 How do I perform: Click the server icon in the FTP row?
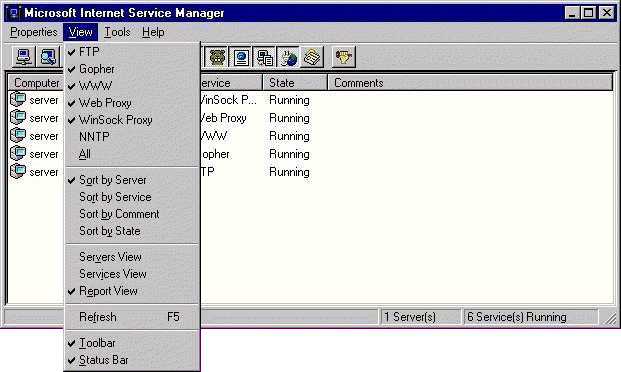[18, 172]
